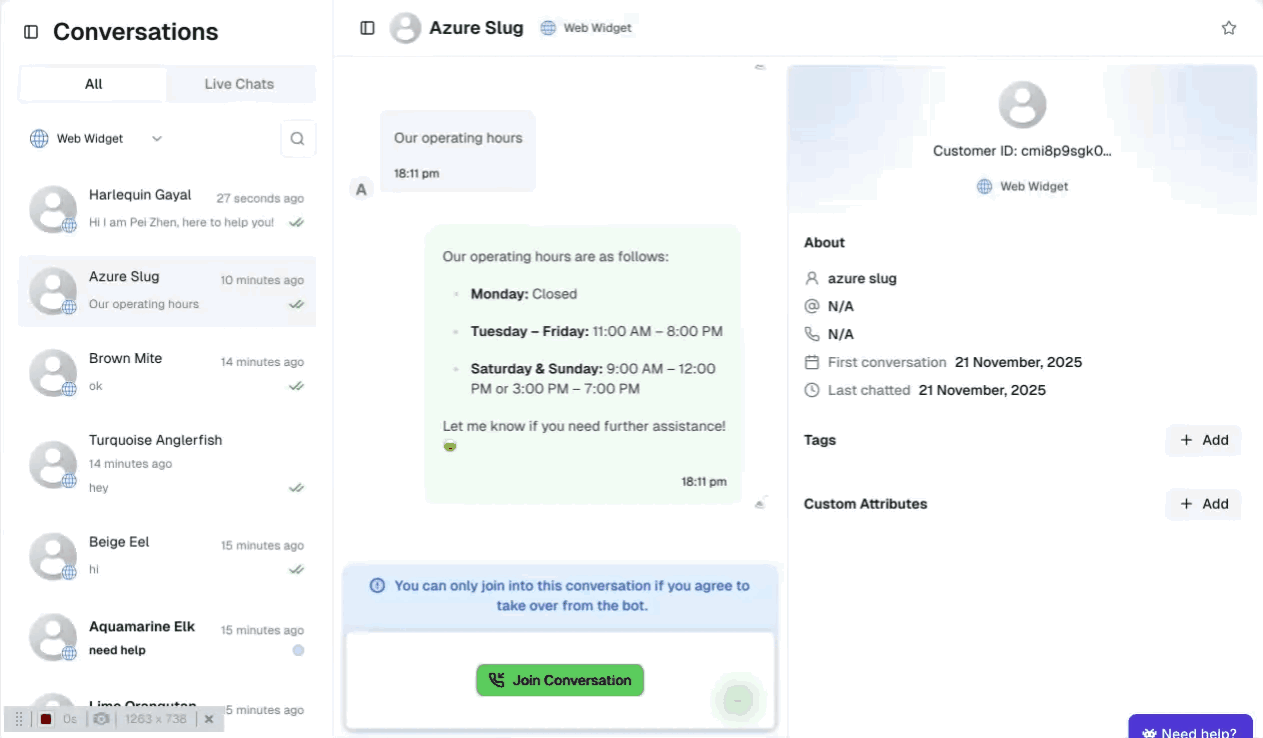The width and height of the screenshot is (1263, 738).
Task: Click the red stop square in recorder bar
Action: pyautogui.click(x=46, y=719)
